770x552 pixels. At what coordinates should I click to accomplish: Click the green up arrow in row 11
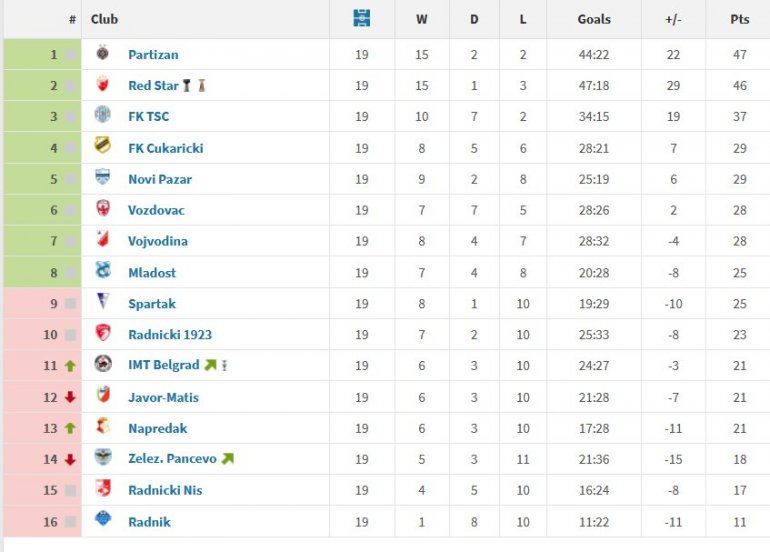[70, 366]
